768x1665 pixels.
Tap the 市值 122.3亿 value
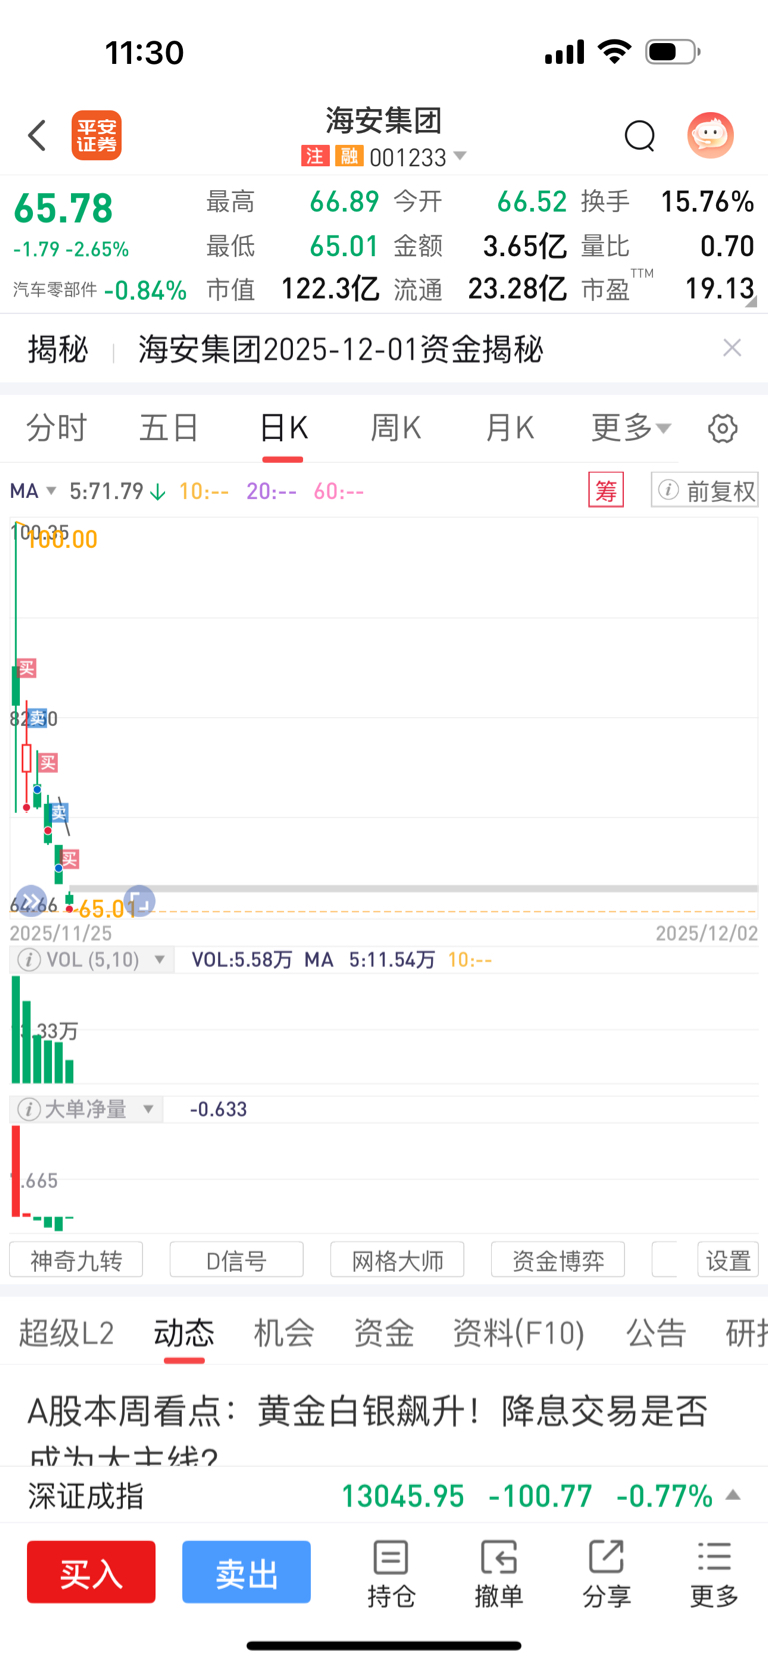pos(330,289)
